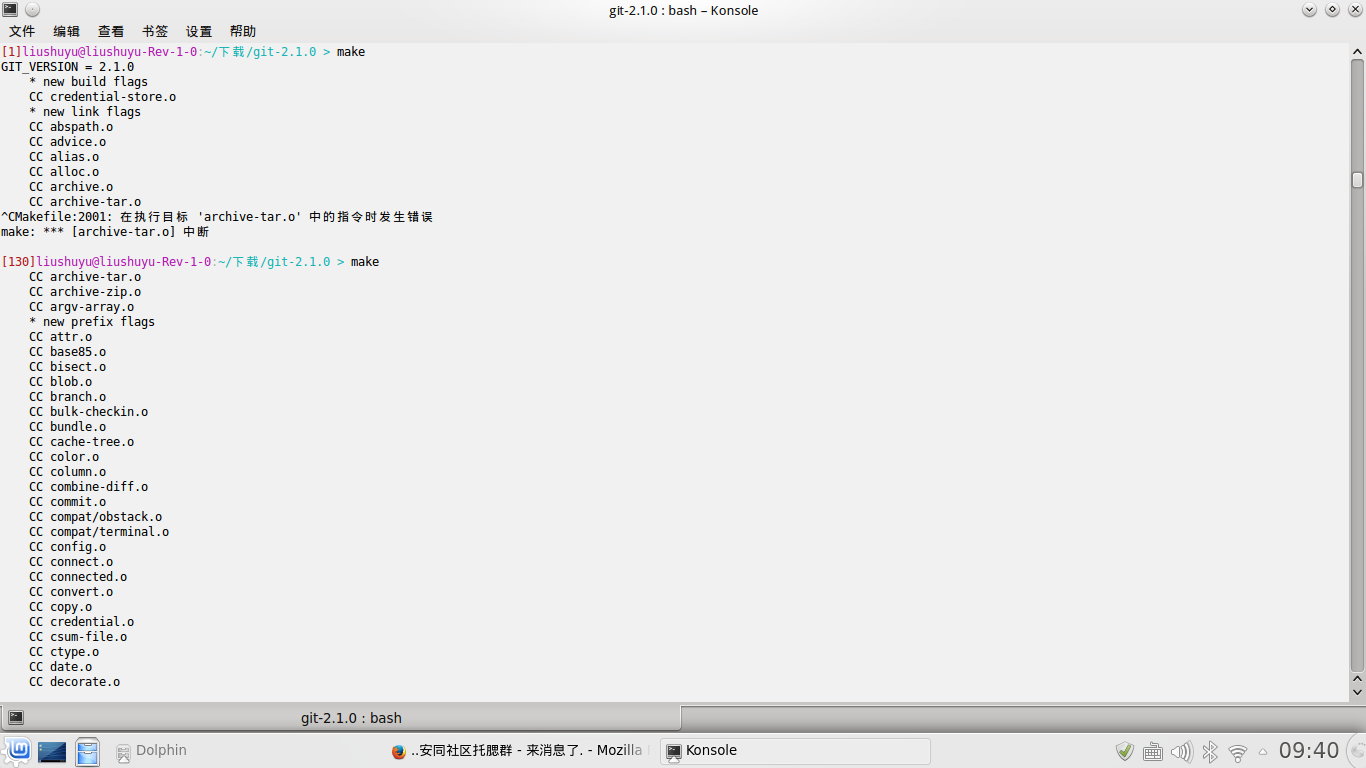
Task: Click the 09:40 clock
Action: (x=1308, y=751)
